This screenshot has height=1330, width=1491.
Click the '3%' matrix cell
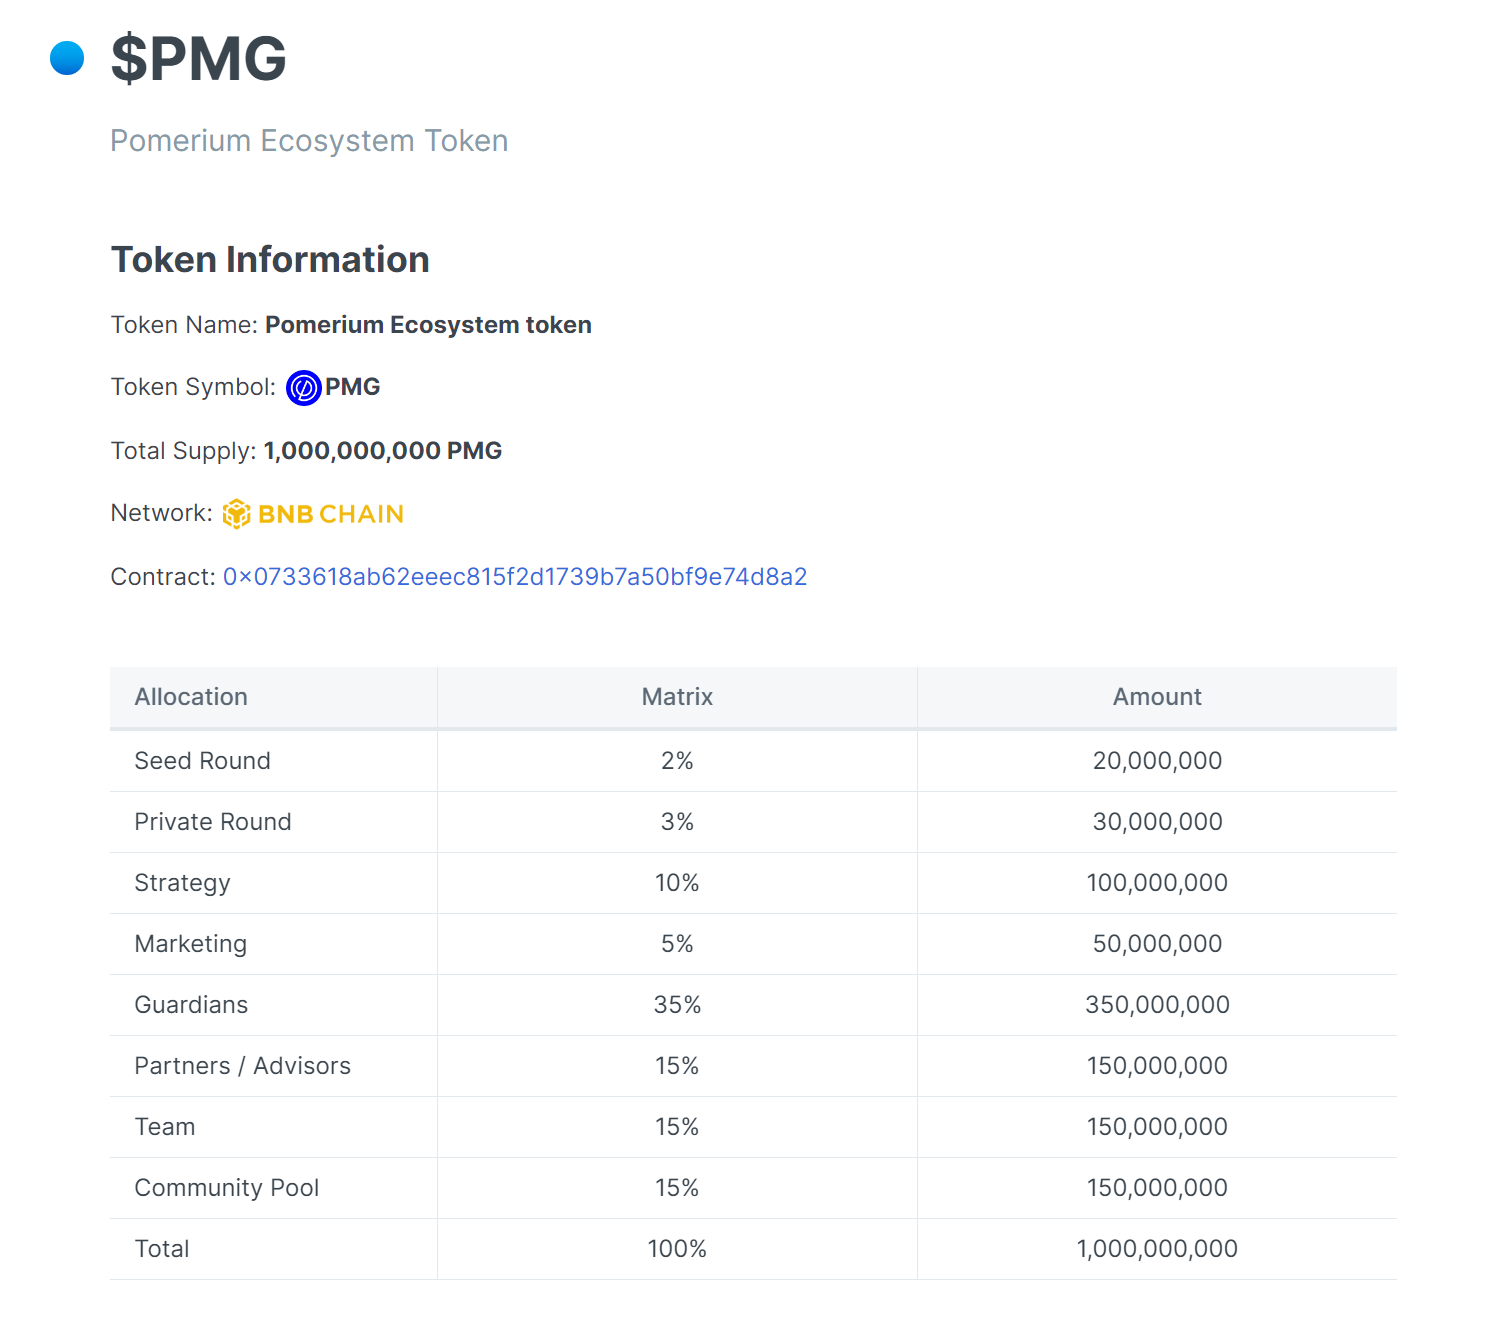677,822
